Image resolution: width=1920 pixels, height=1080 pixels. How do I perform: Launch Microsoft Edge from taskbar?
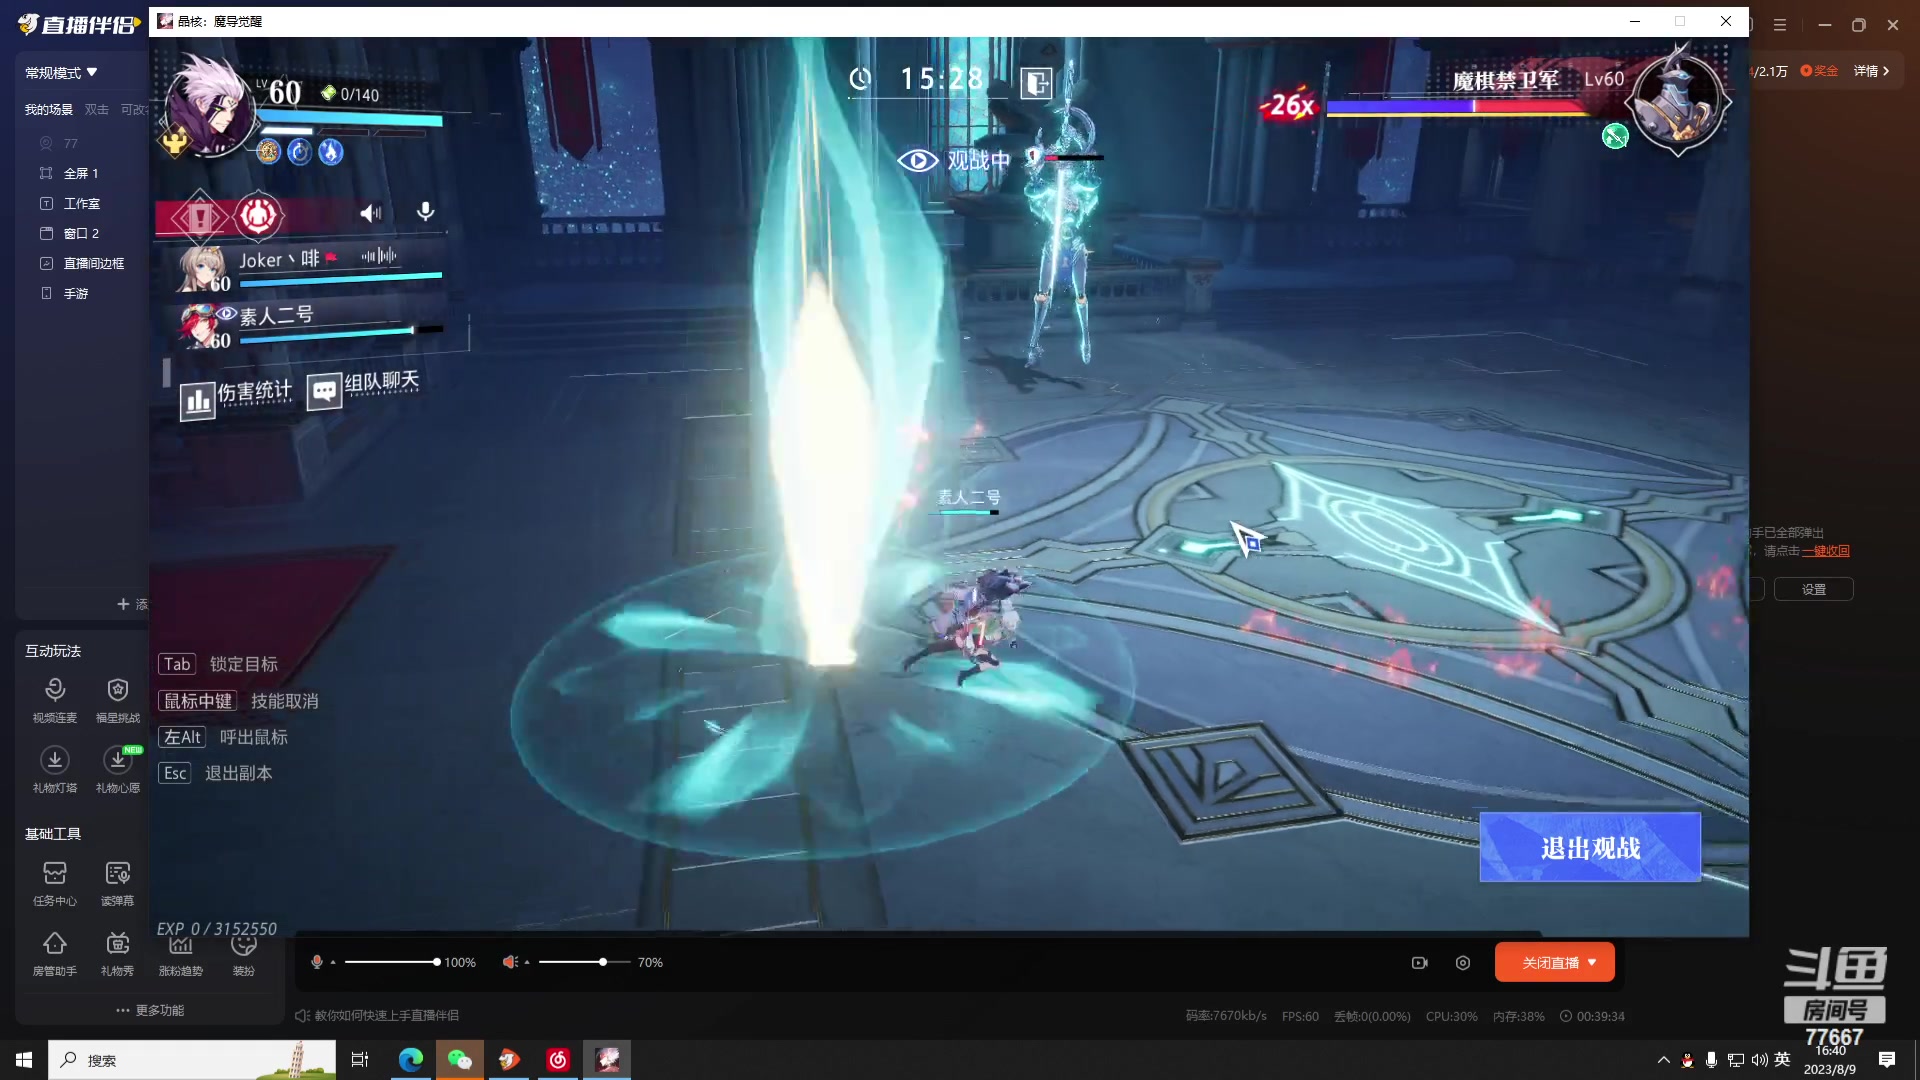411,1060
